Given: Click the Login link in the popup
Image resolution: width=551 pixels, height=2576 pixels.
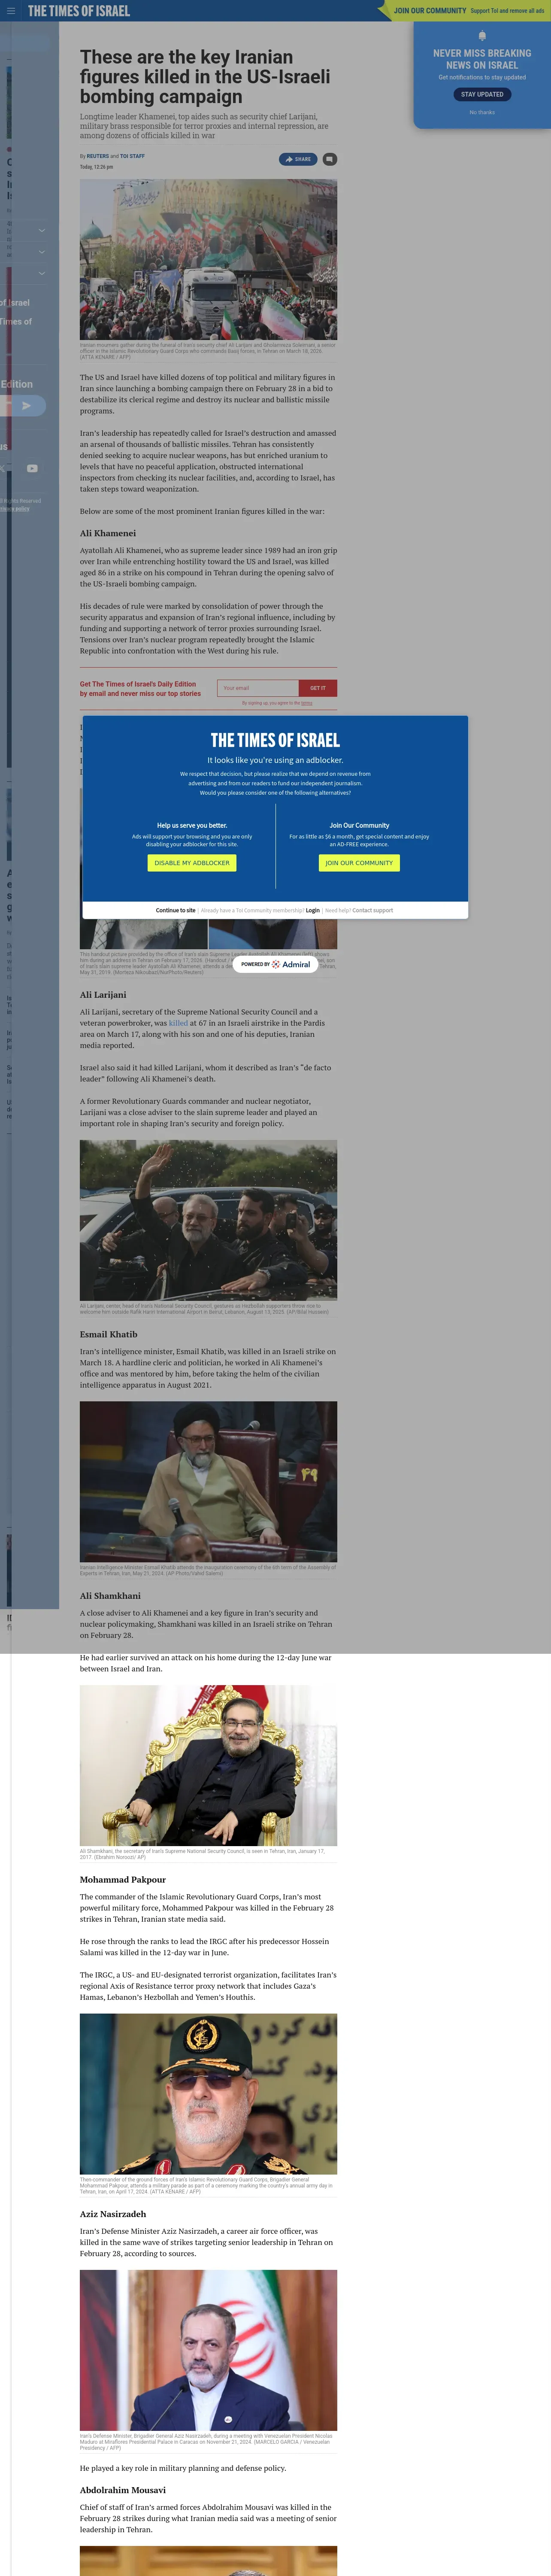Looking at the screenshot, I should (x=313, y=911).
